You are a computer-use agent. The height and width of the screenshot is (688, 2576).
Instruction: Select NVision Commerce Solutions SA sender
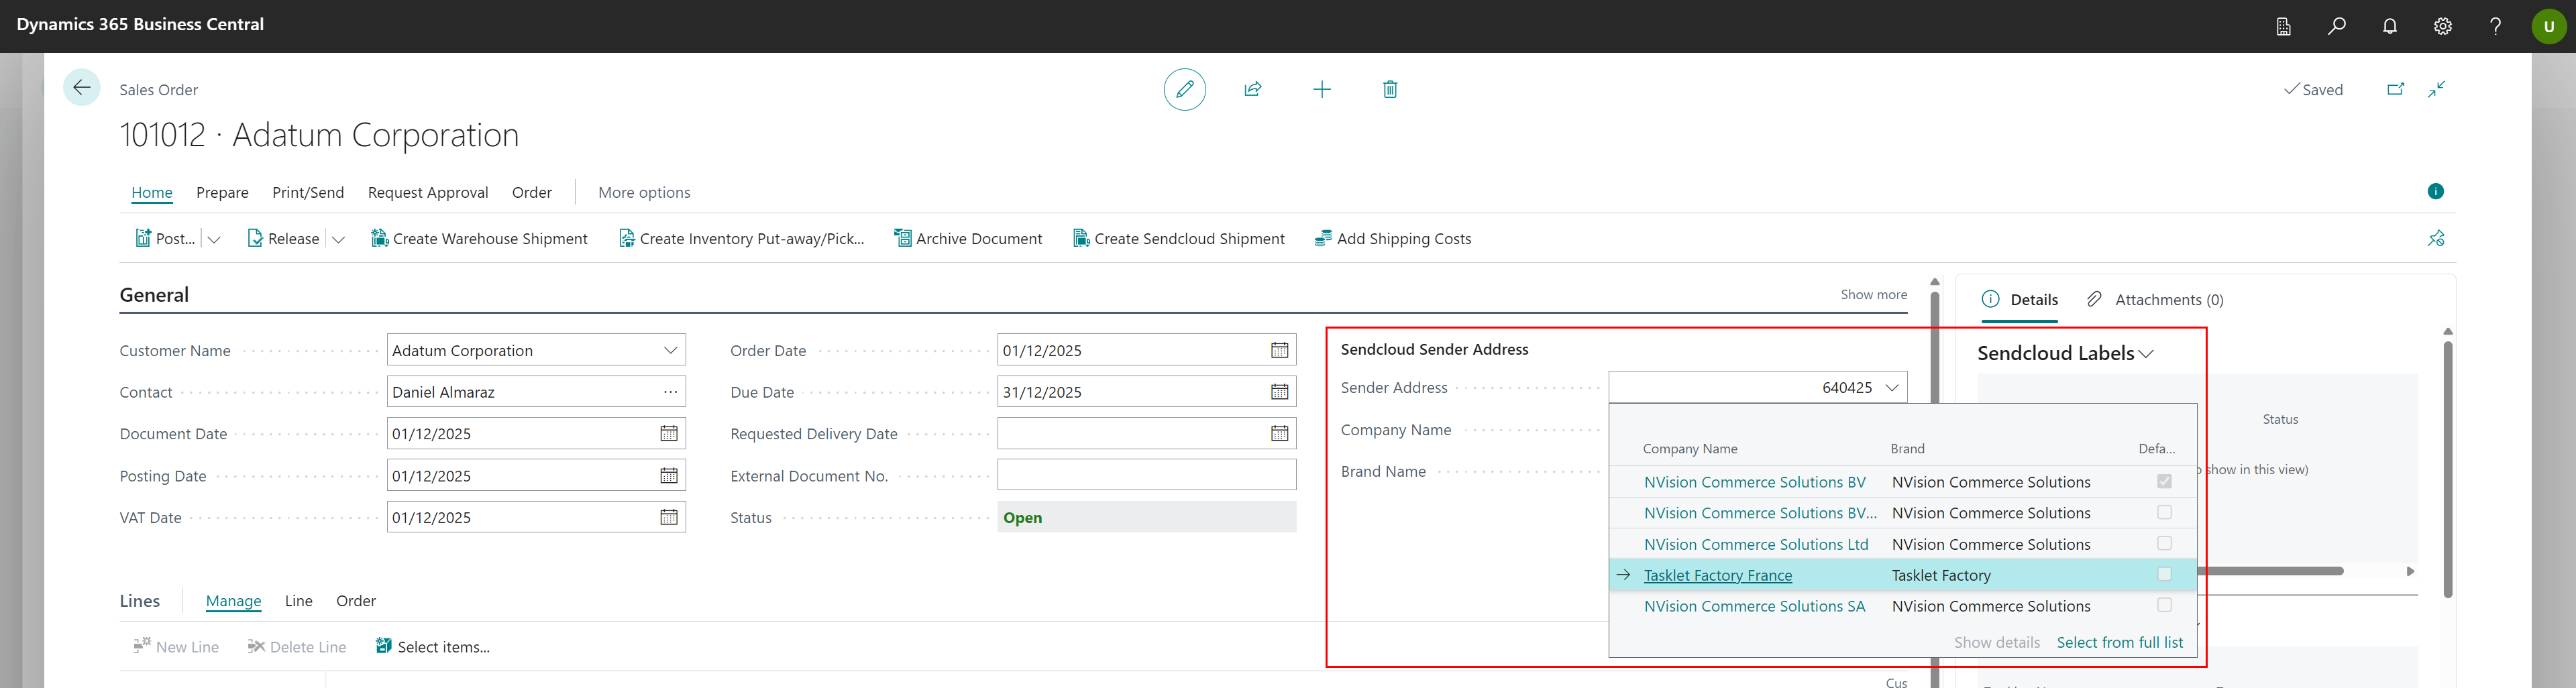click(x=1754, y=606)
